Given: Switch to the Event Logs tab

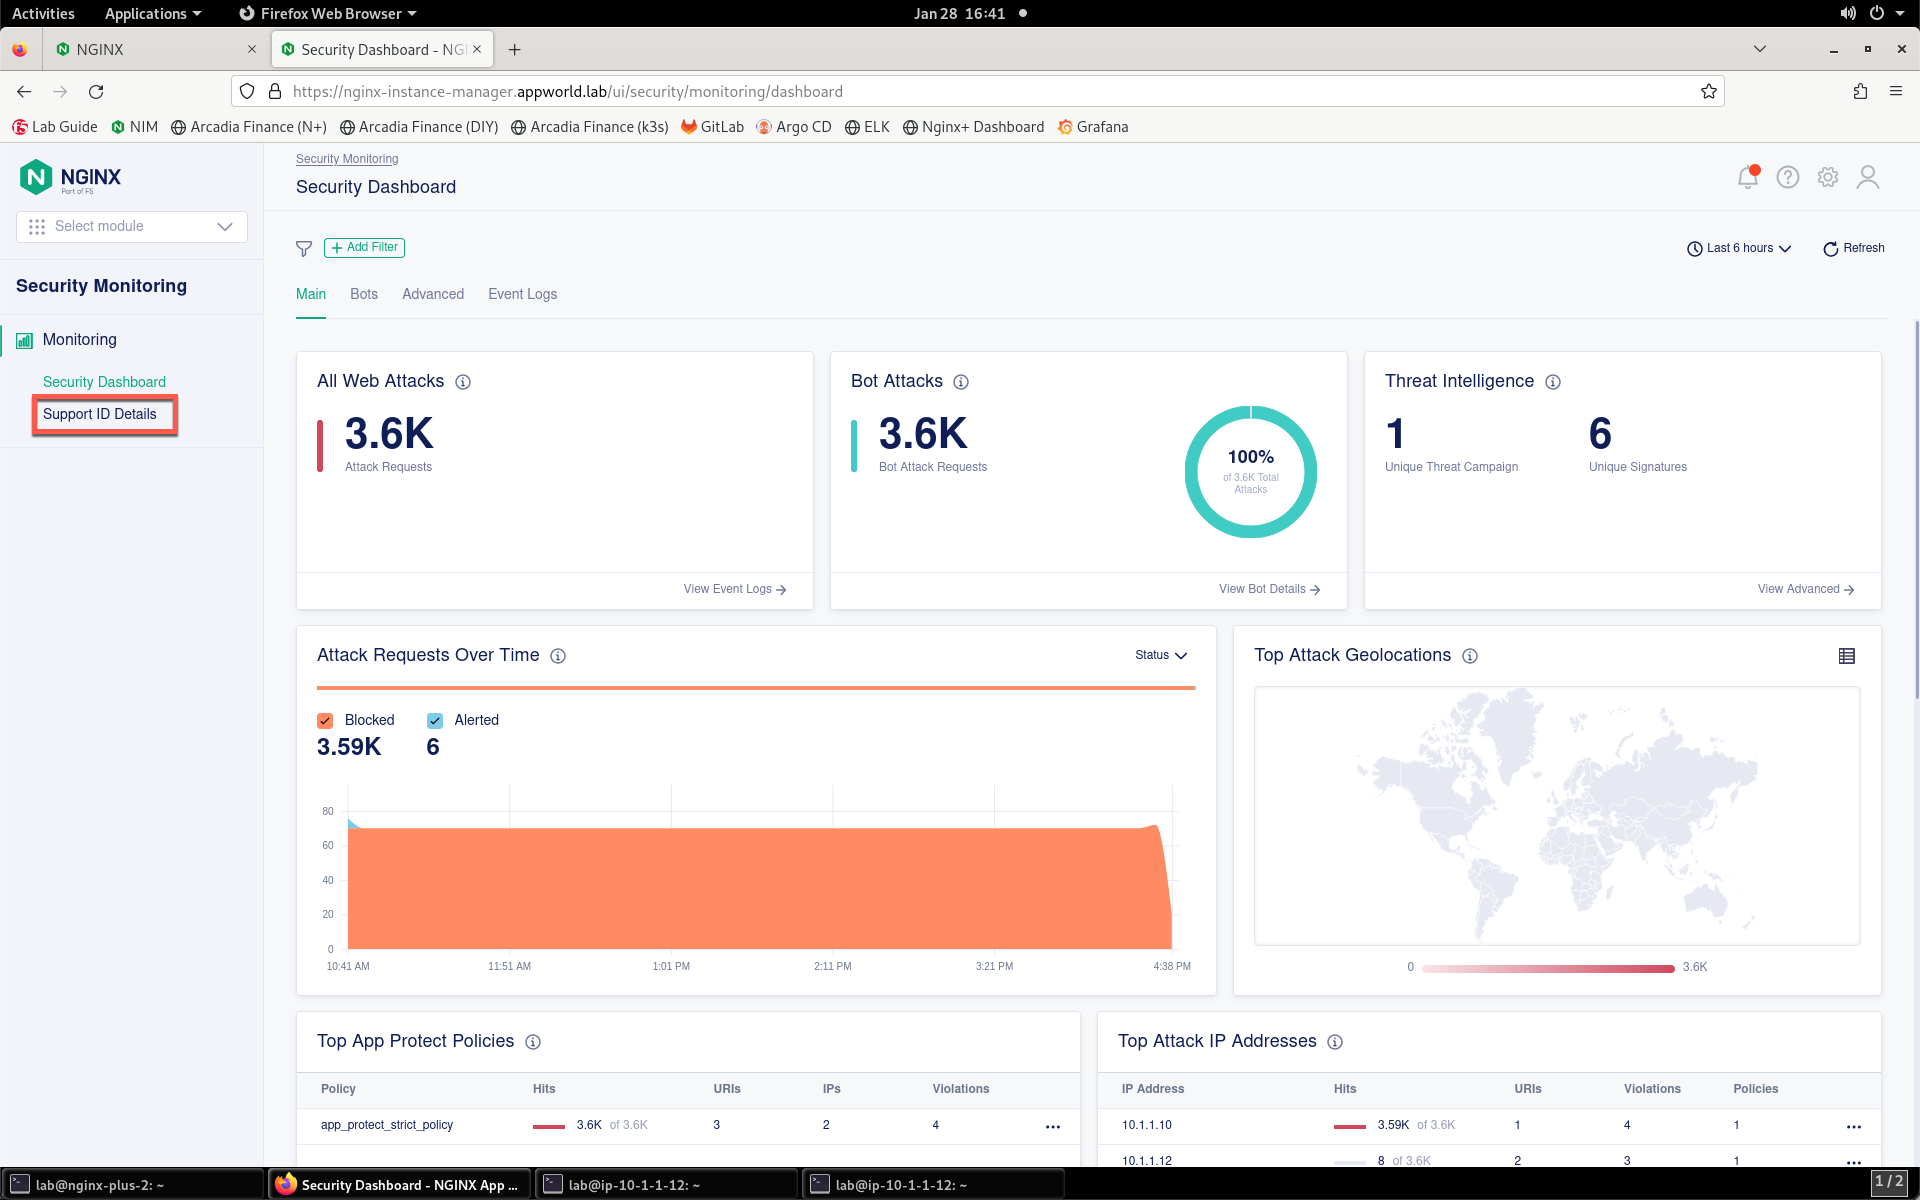Looking at the screenshot, I should coord(522,294).
